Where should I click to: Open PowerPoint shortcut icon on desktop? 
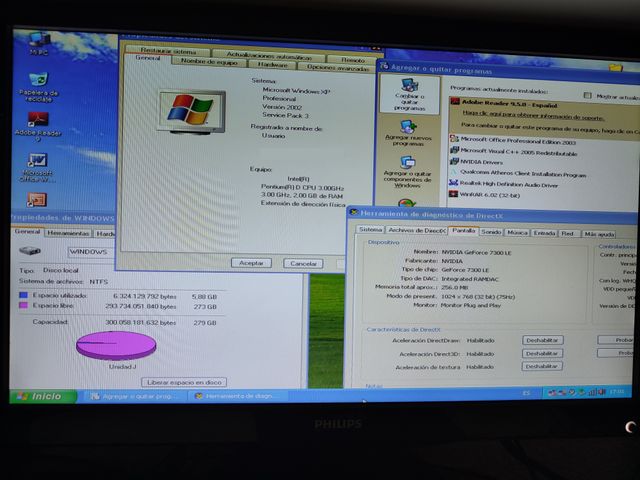coord(37,200)
